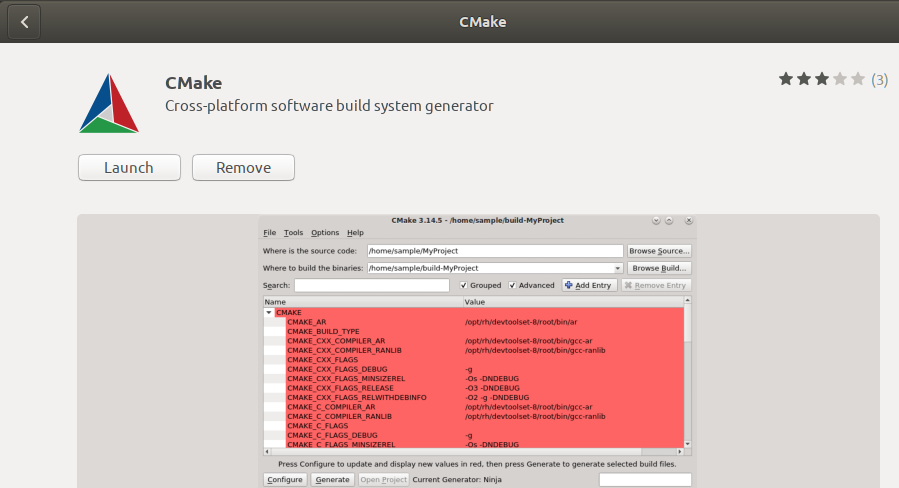
Task: Click the cache list vertical scrollbar
Action: [689, 375]
